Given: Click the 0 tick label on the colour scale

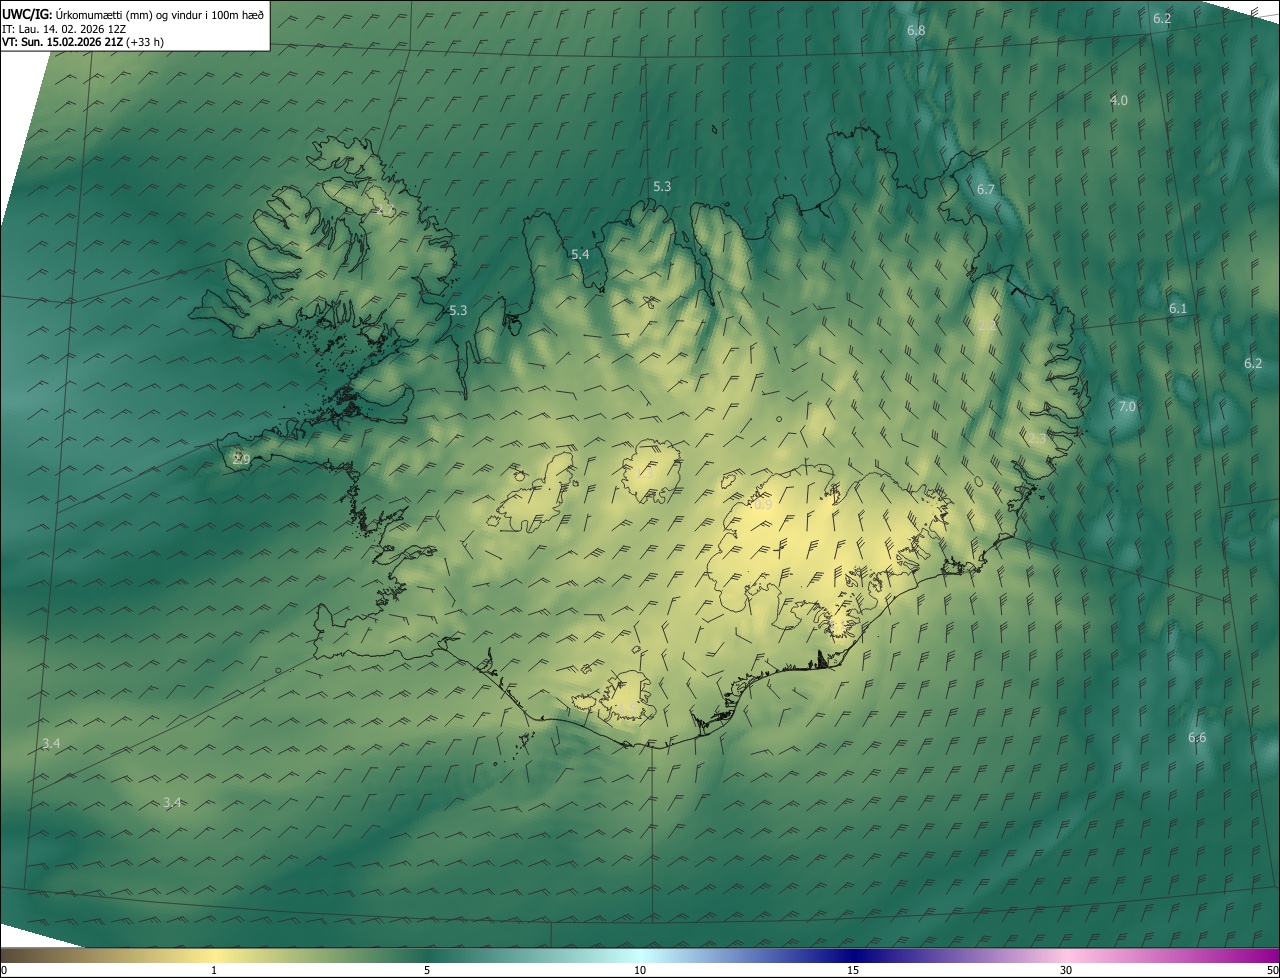Looking at the screenshot, I should [x=4, y=970].
